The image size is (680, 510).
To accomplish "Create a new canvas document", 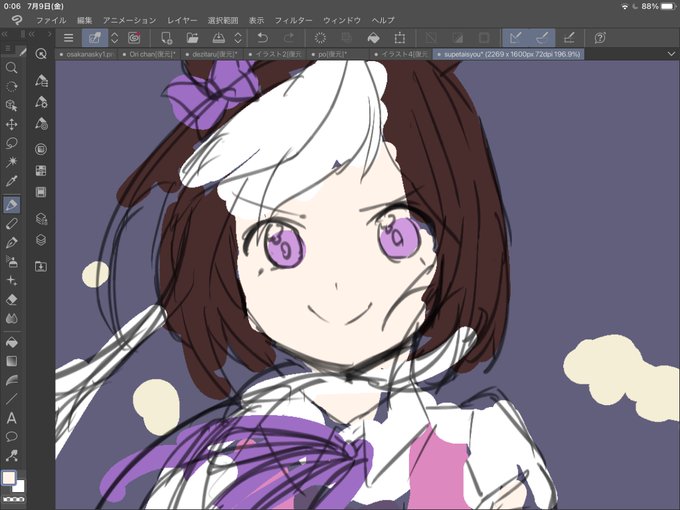I will click(x=166, y=38).
